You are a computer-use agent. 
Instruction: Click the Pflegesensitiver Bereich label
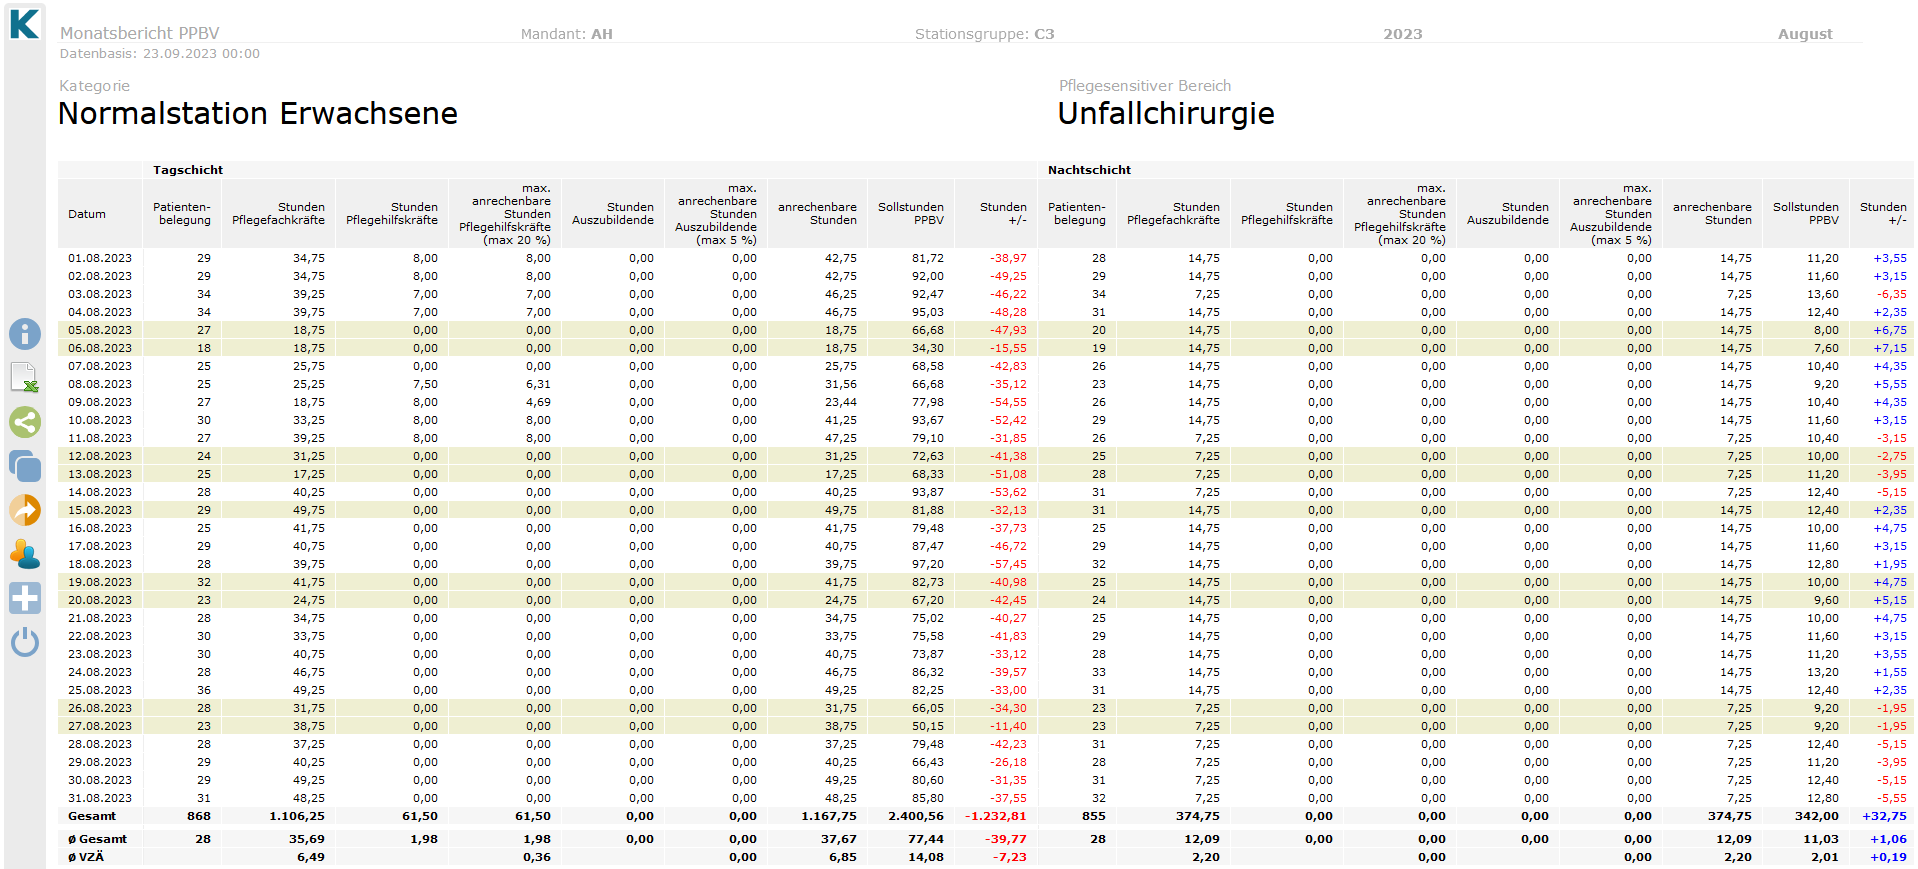pos(1145,86)
